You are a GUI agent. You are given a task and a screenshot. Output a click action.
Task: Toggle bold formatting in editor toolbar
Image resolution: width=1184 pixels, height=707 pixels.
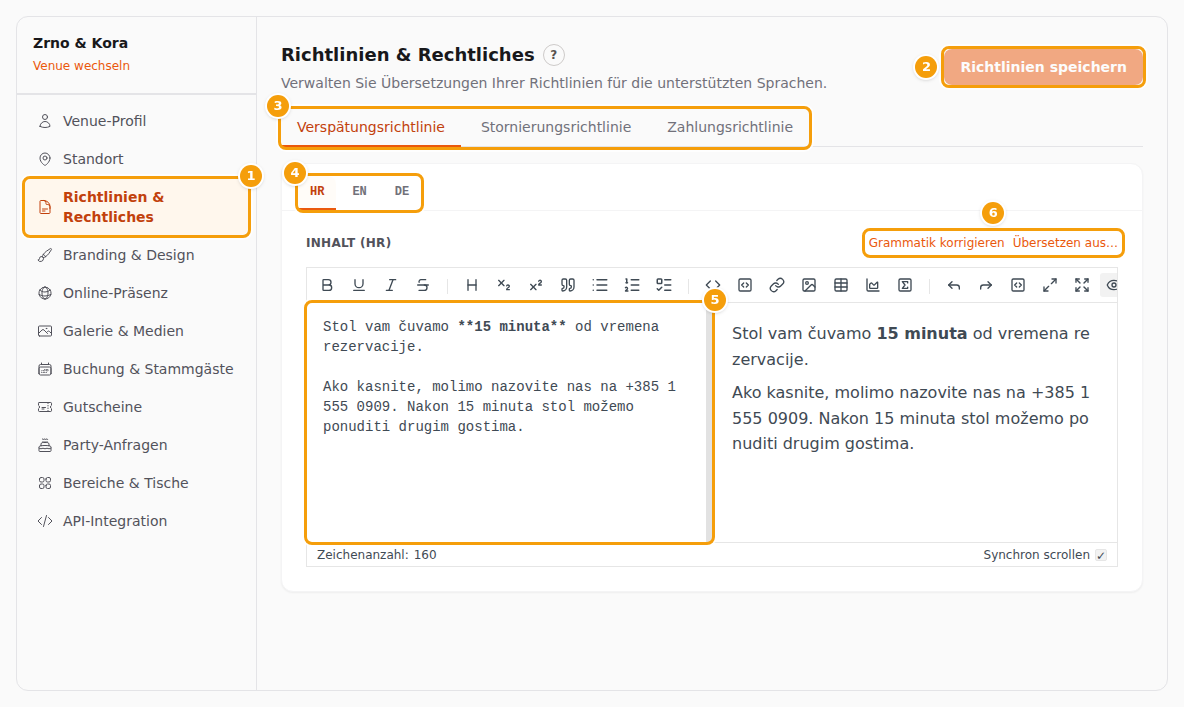(327, 285)
